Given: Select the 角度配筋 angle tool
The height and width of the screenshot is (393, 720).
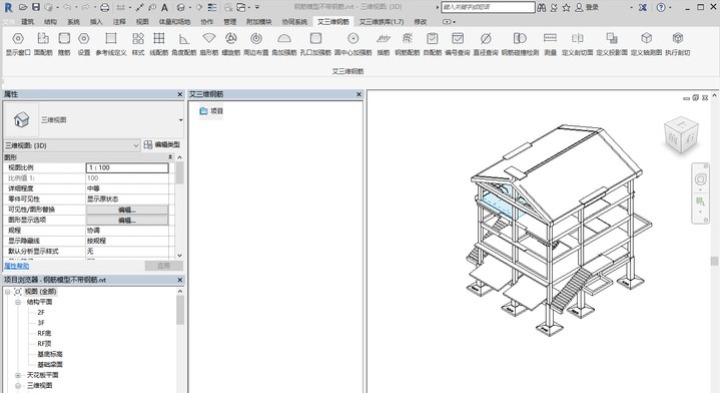Looking at the screenshot, I should (x=184, y=44).
